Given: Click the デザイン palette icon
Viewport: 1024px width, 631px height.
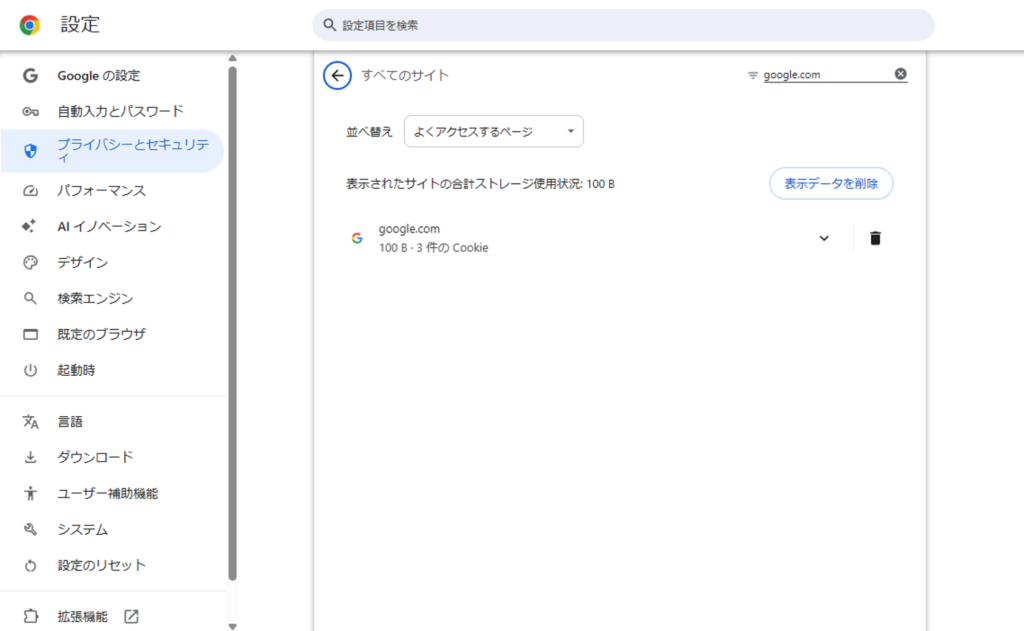Looking at the screenshot, I should tap(30, 263).
